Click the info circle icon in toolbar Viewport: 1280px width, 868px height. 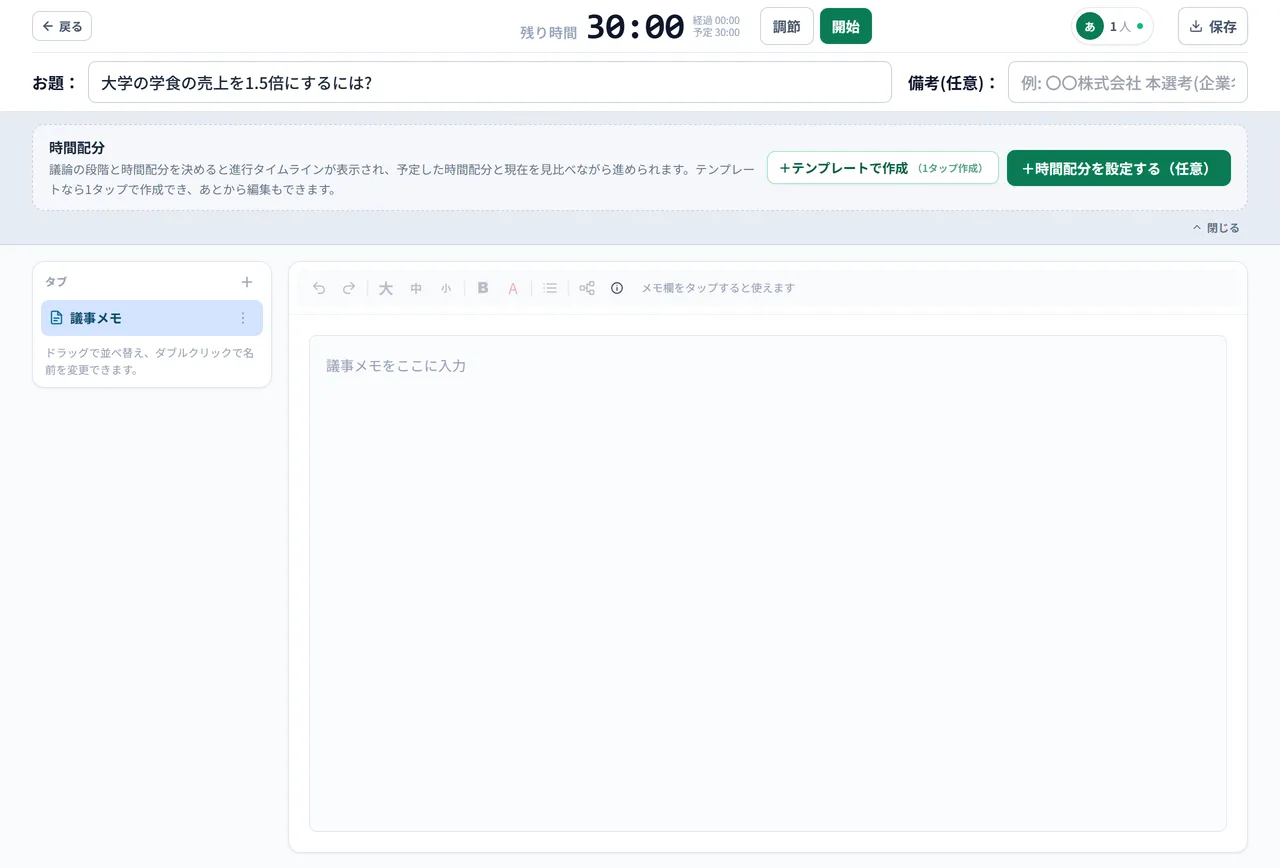tap(617, 288)
